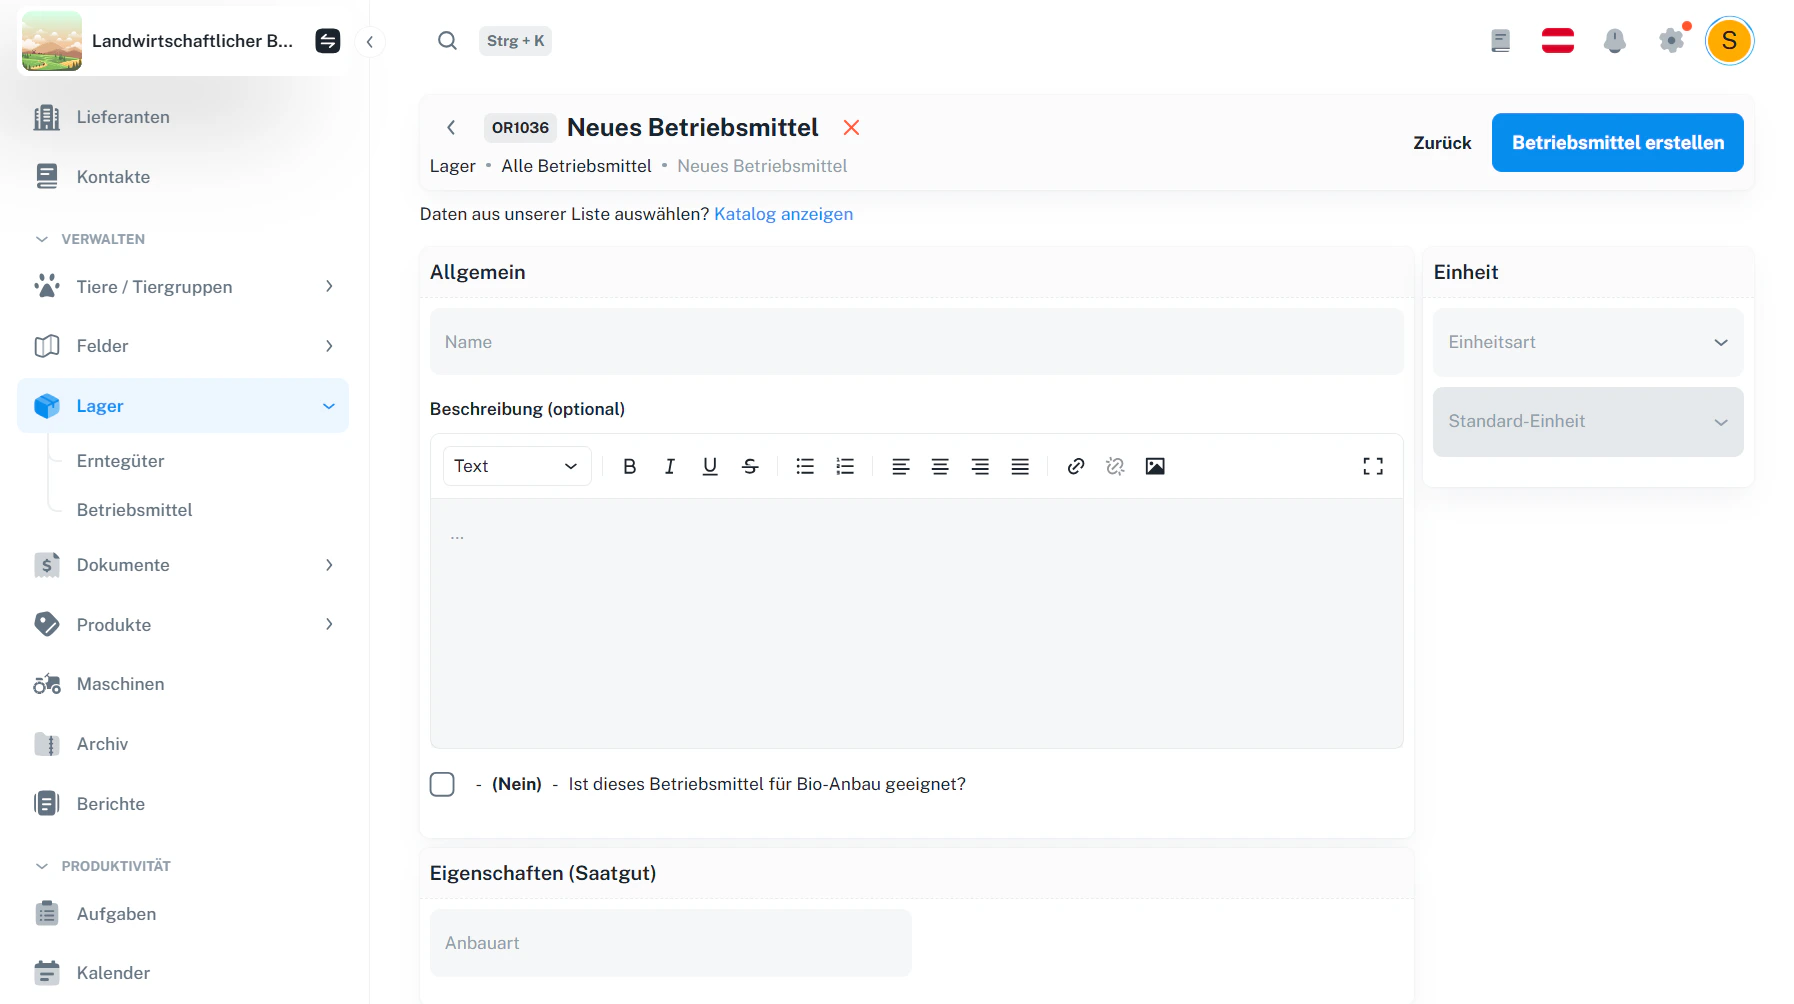
Task: Toggle fullscreen editor mode
Action: click(1373, 466)
